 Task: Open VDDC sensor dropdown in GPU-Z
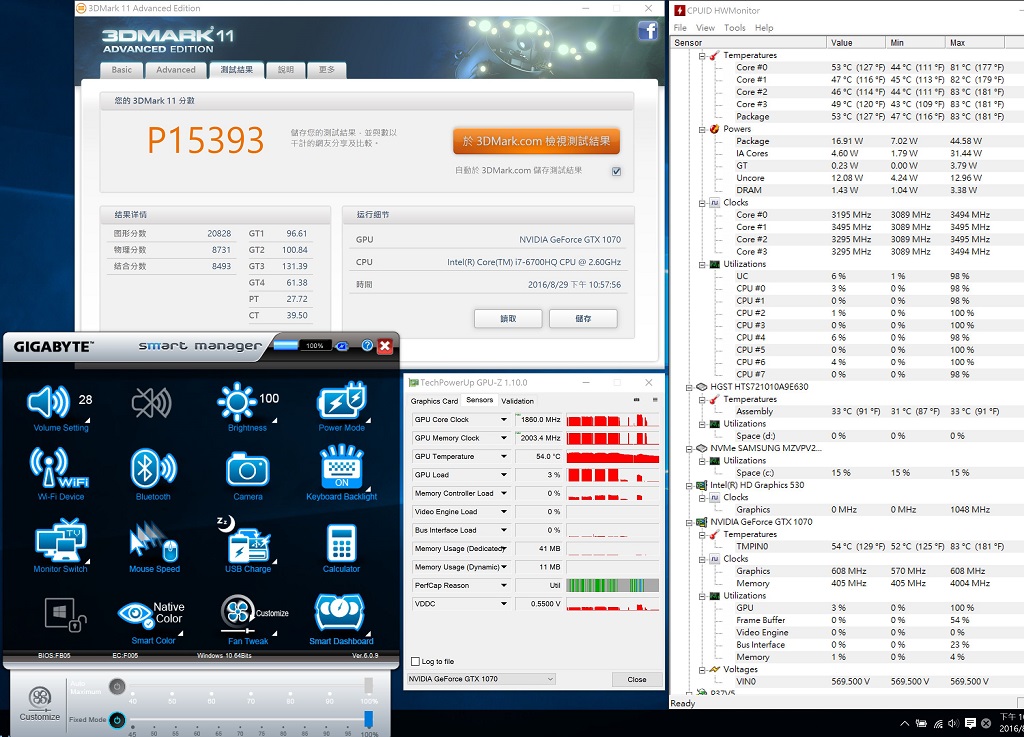pos(504,604)
